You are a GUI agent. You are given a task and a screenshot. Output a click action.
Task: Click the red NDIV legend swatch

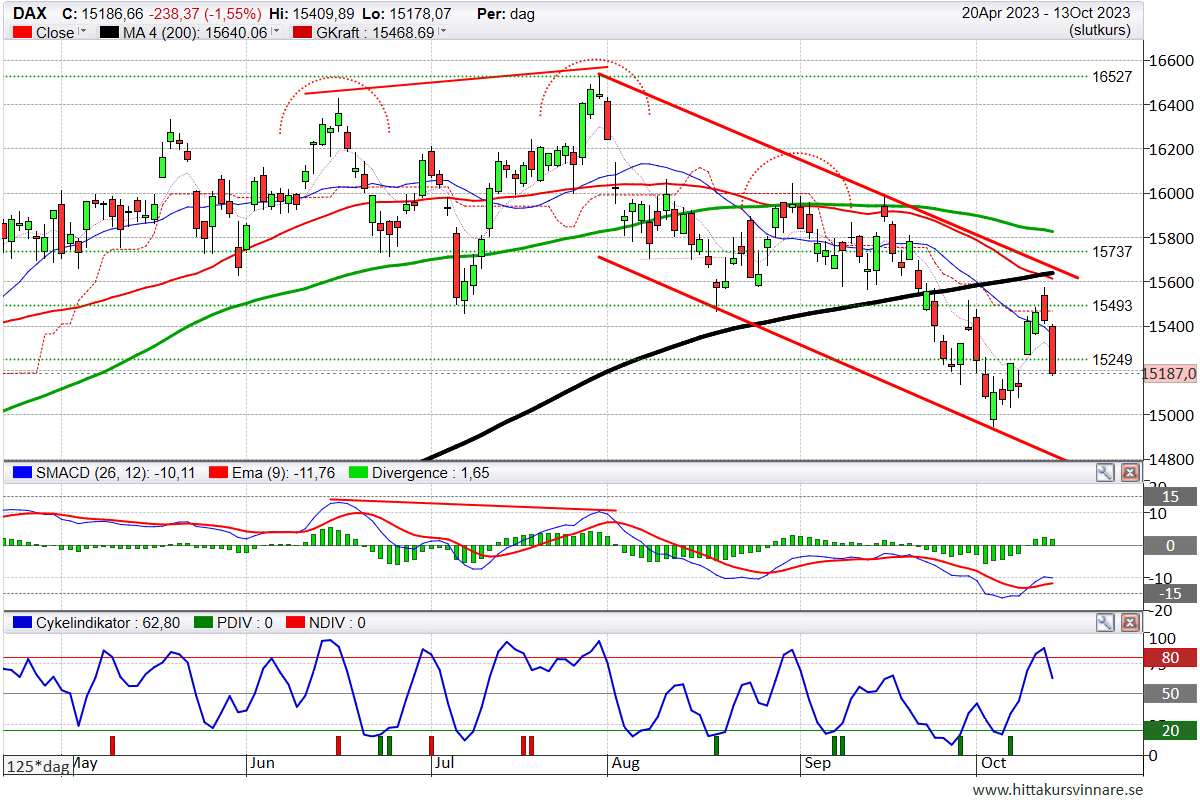click(x=296, y=623)
